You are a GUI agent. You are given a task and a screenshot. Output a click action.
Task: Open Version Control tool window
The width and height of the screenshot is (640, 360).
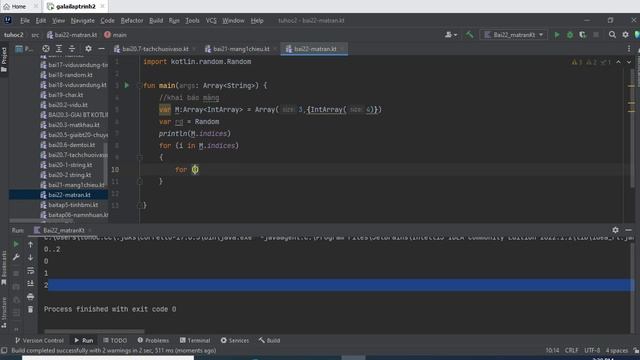click(x=39, y=340)
